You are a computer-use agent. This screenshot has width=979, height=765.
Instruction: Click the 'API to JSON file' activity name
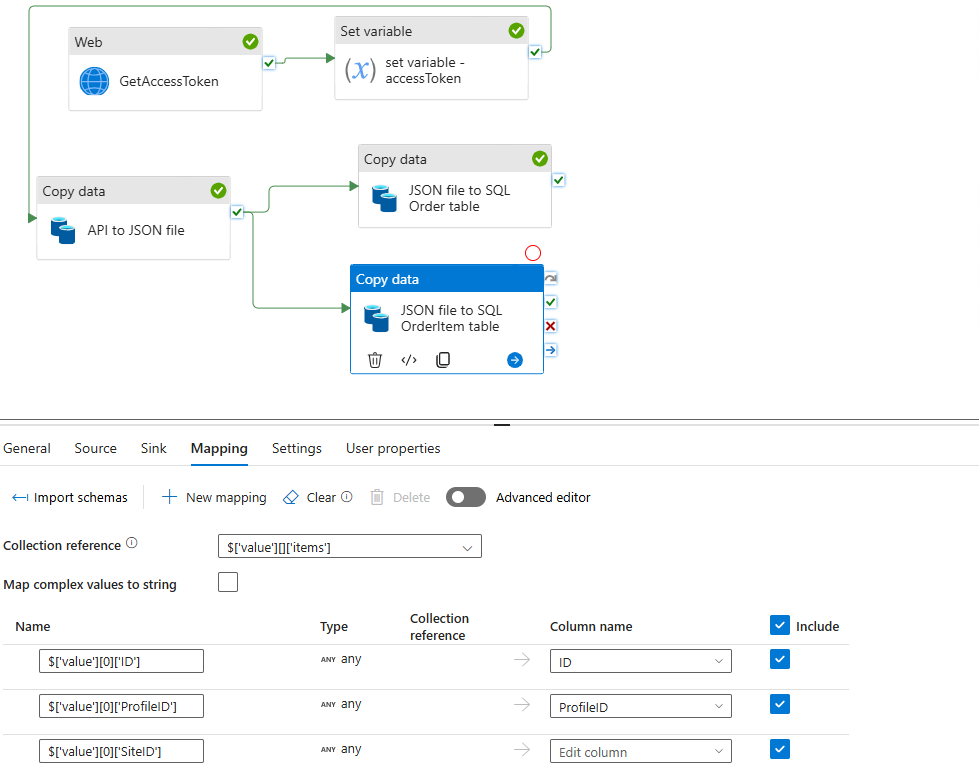pyautogui.click(x=136, y=230)
